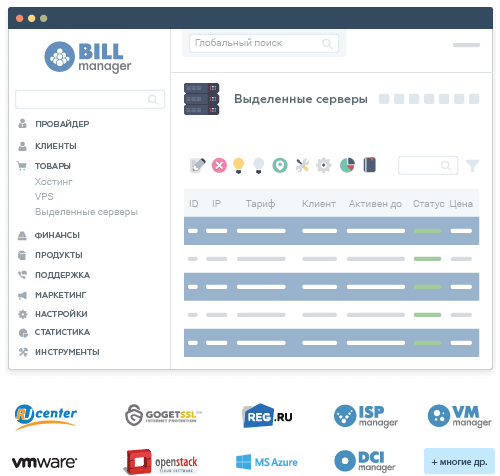The width and height of the screenshot is (500, 476).
Task: Click the ТОВАРЫ shopping cart icon
Action: (x=22, y=166)
